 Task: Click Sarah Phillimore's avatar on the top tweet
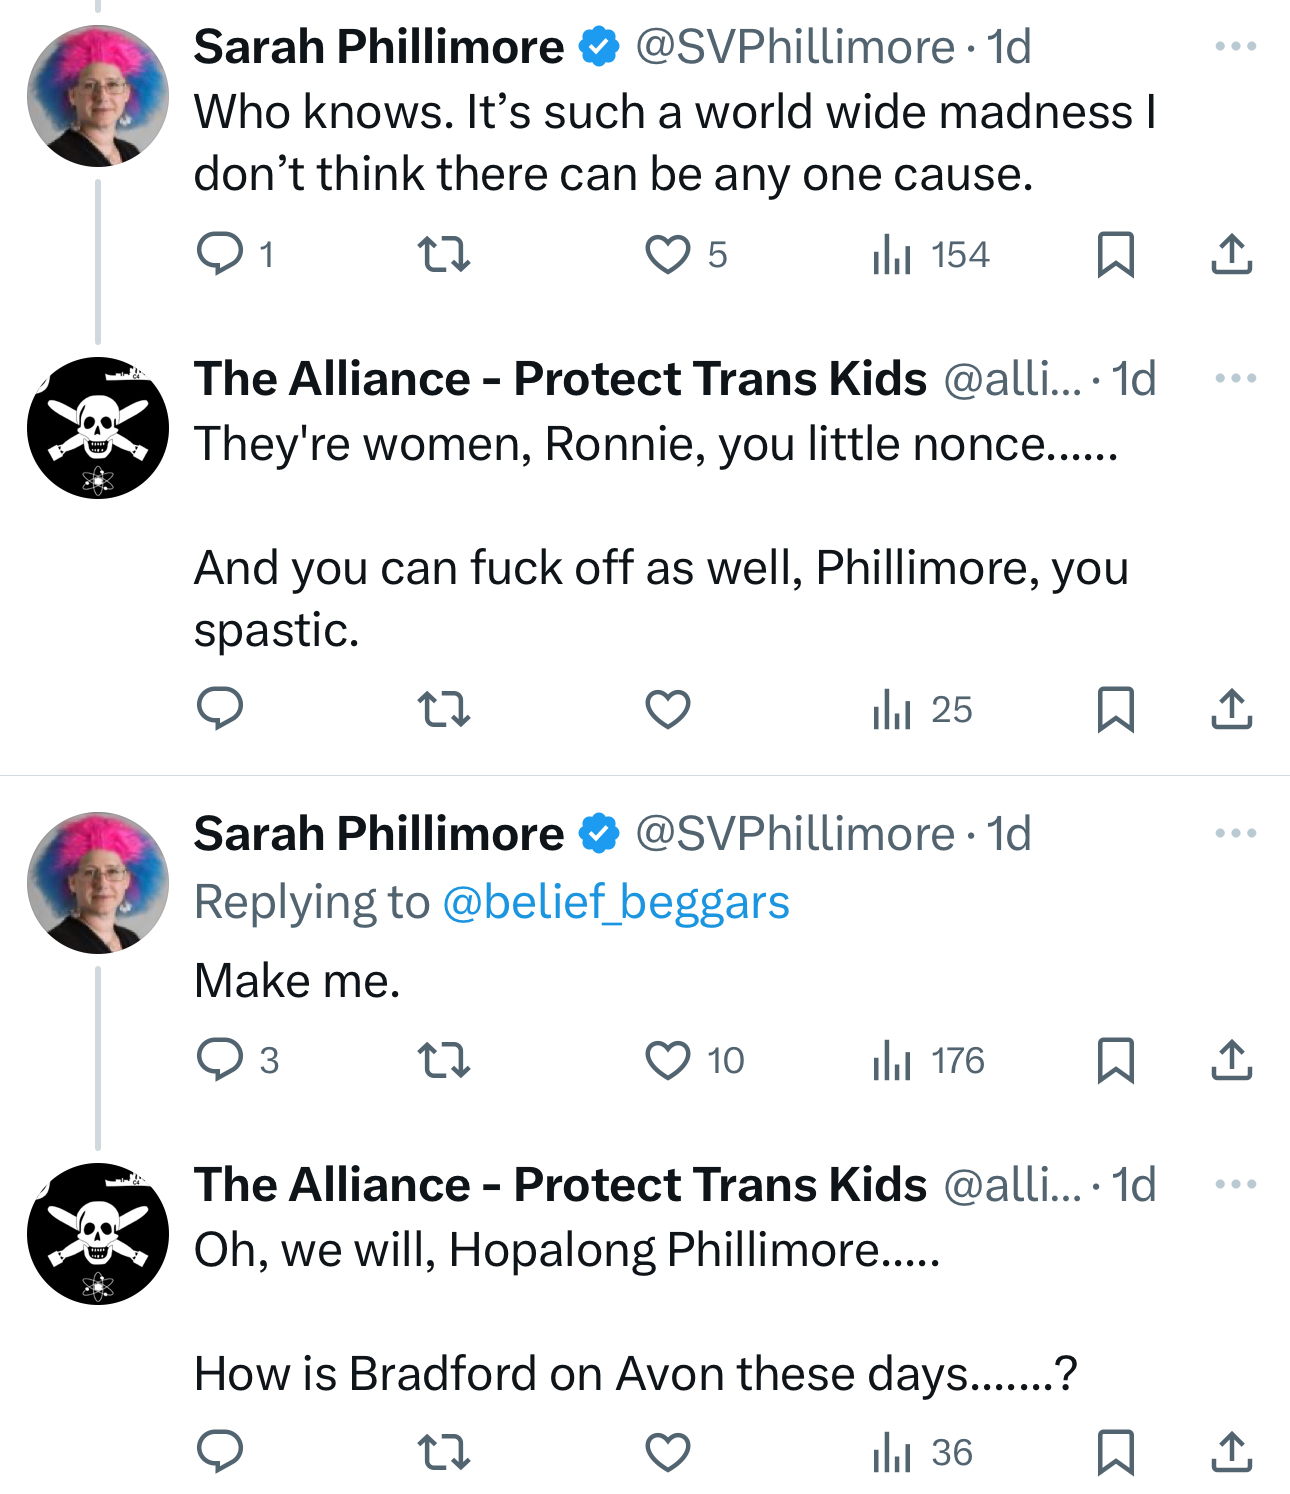(98, 96)
